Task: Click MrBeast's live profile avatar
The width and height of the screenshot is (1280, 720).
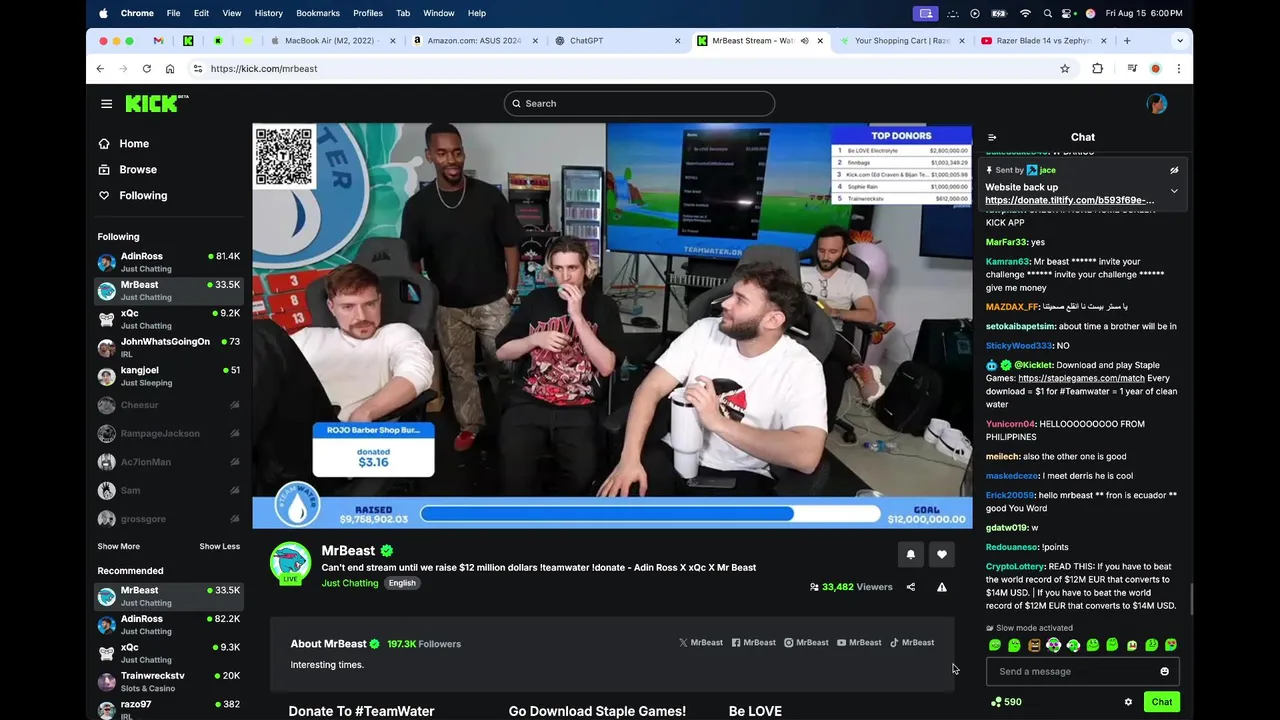Action: click(x=290, y=563)
